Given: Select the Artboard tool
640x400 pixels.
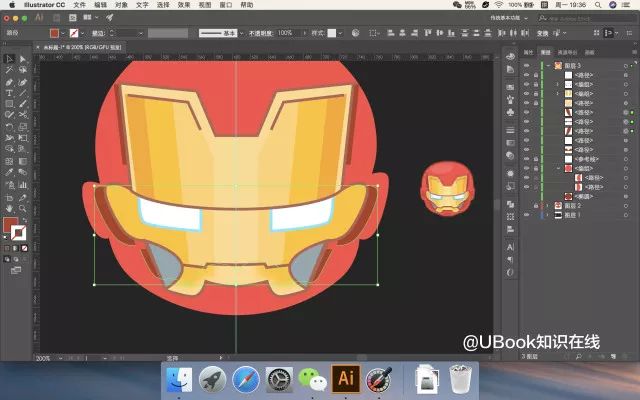Looking at the screenshot, I should coord(9,198).
